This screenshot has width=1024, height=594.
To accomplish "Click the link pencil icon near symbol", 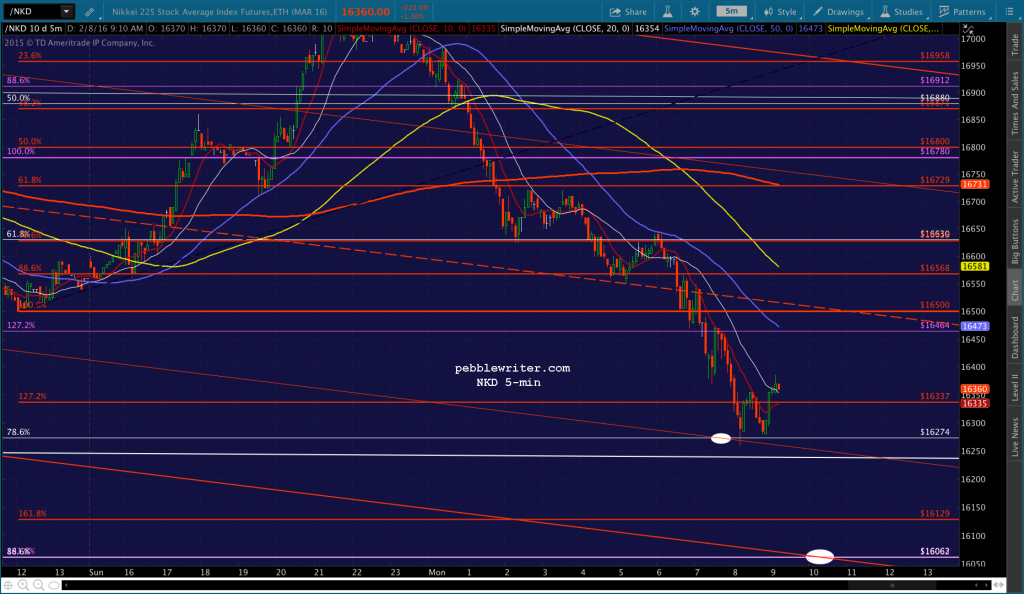I will 89,12.
